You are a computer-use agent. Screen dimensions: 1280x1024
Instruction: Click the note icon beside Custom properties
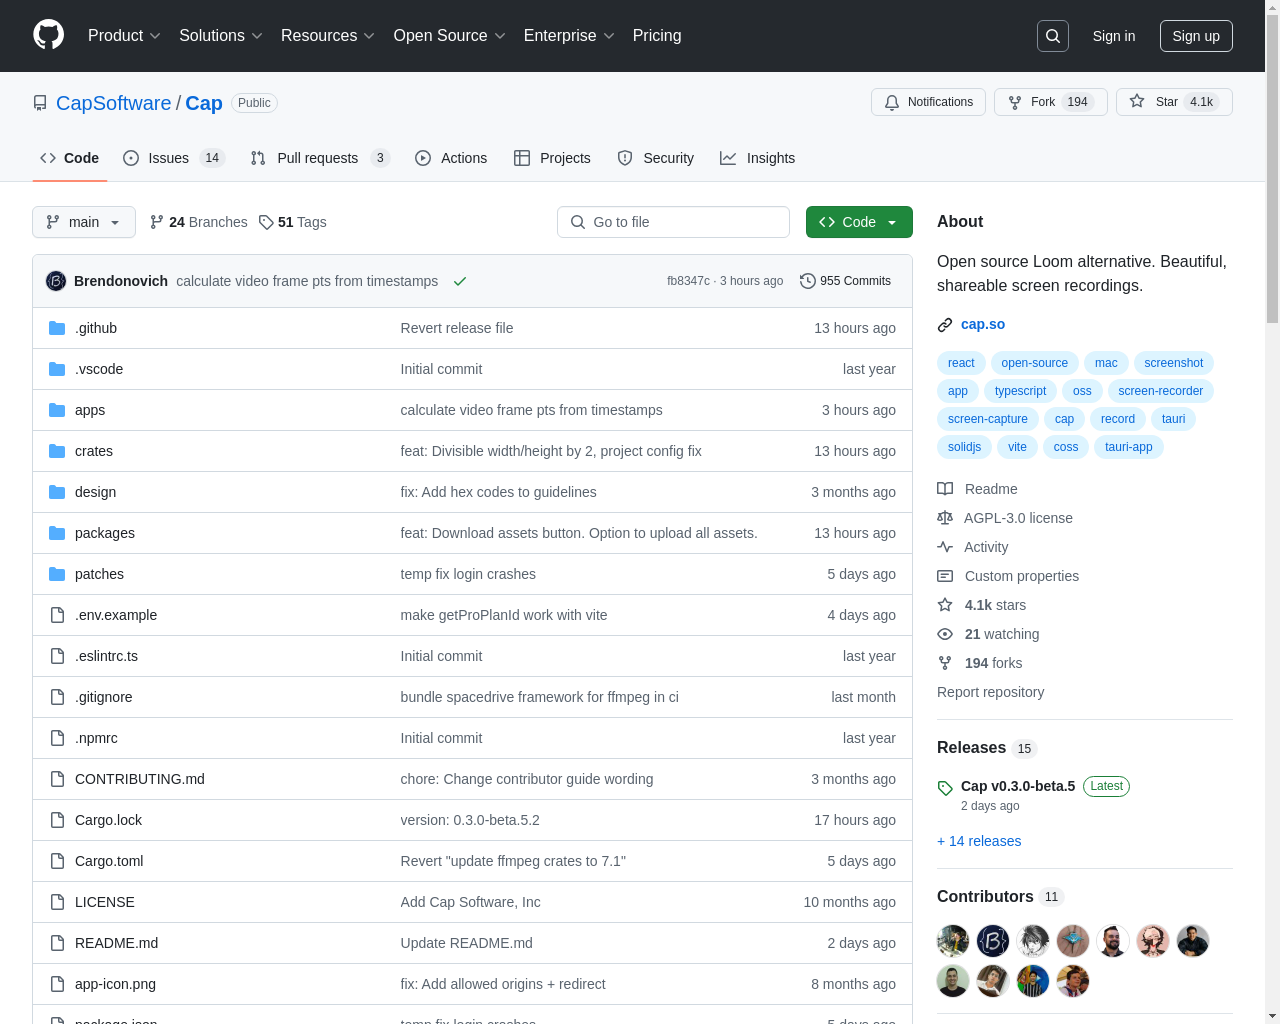coord(945,576)
